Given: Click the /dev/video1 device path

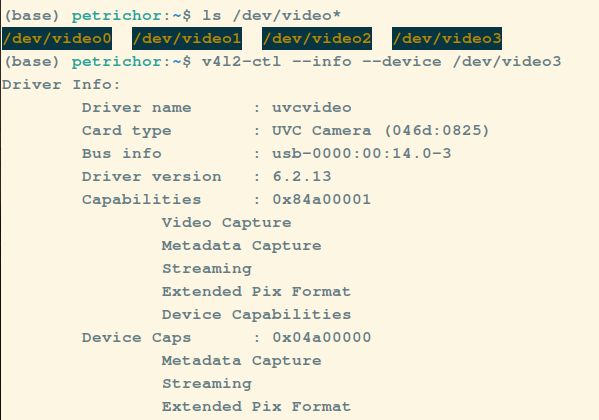Looking at the screenshot, I should 187,38.
